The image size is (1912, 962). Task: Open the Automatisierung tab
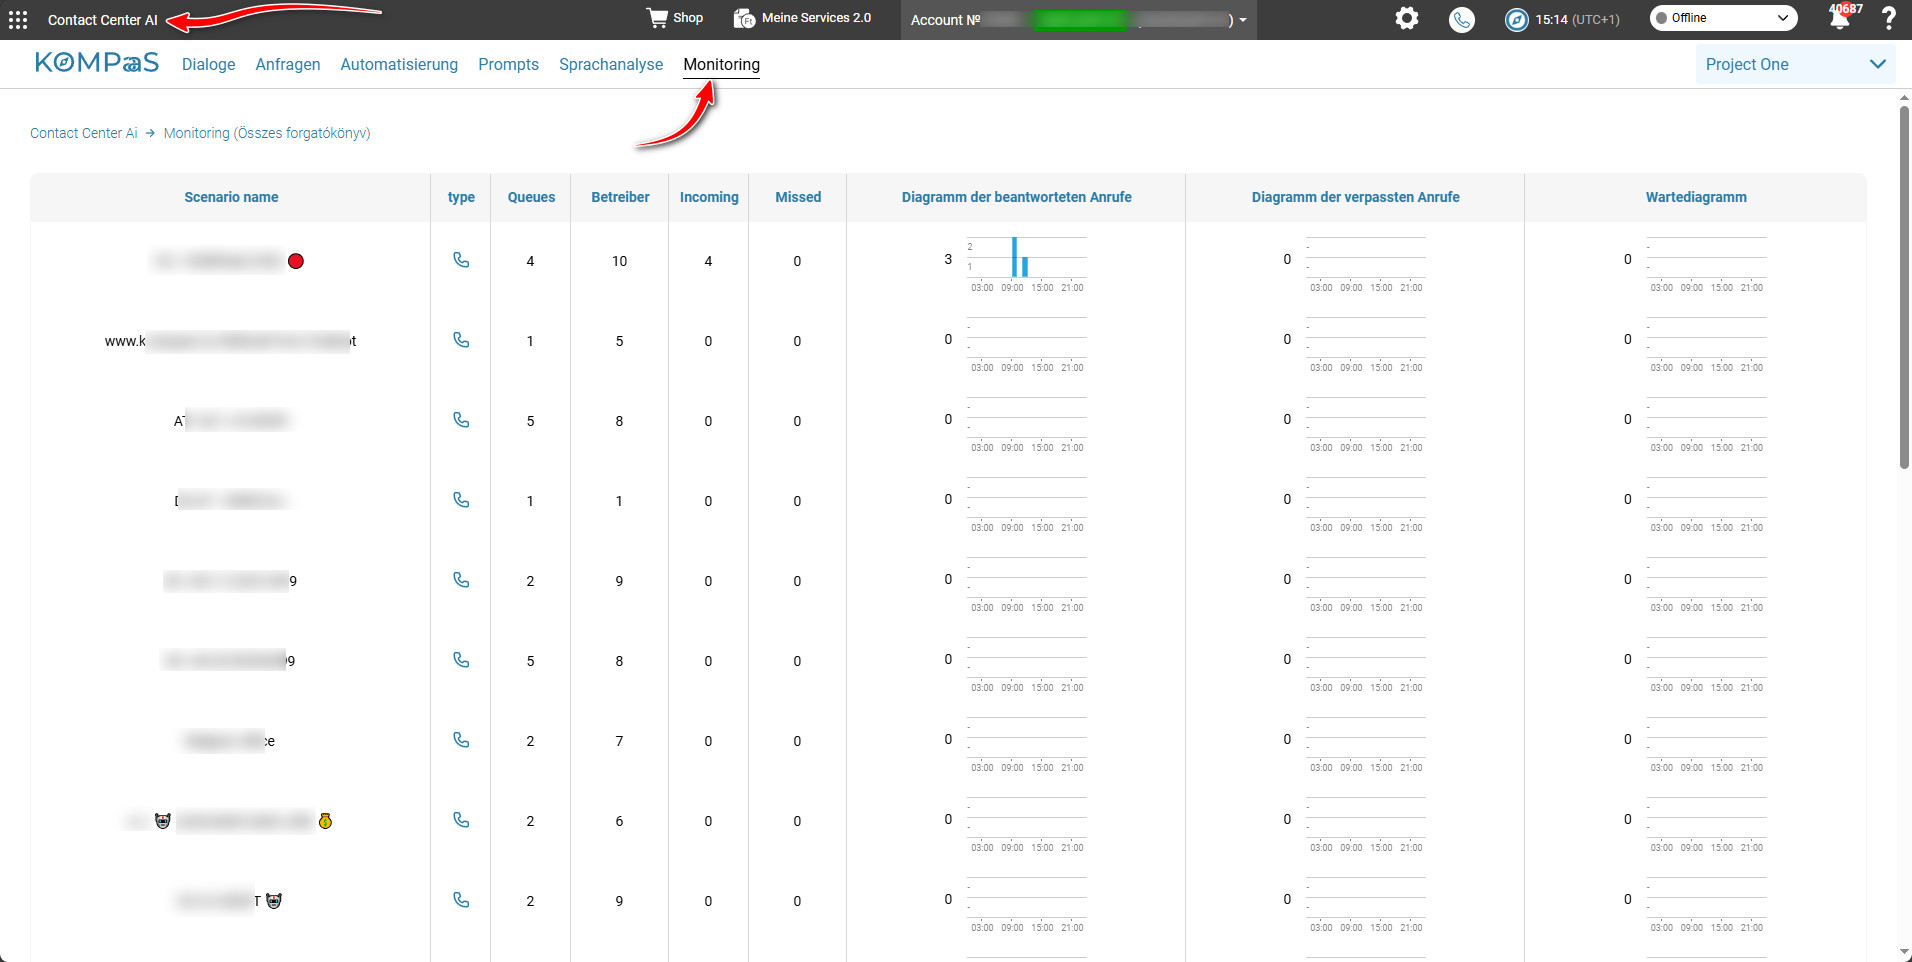click(399, 64)
